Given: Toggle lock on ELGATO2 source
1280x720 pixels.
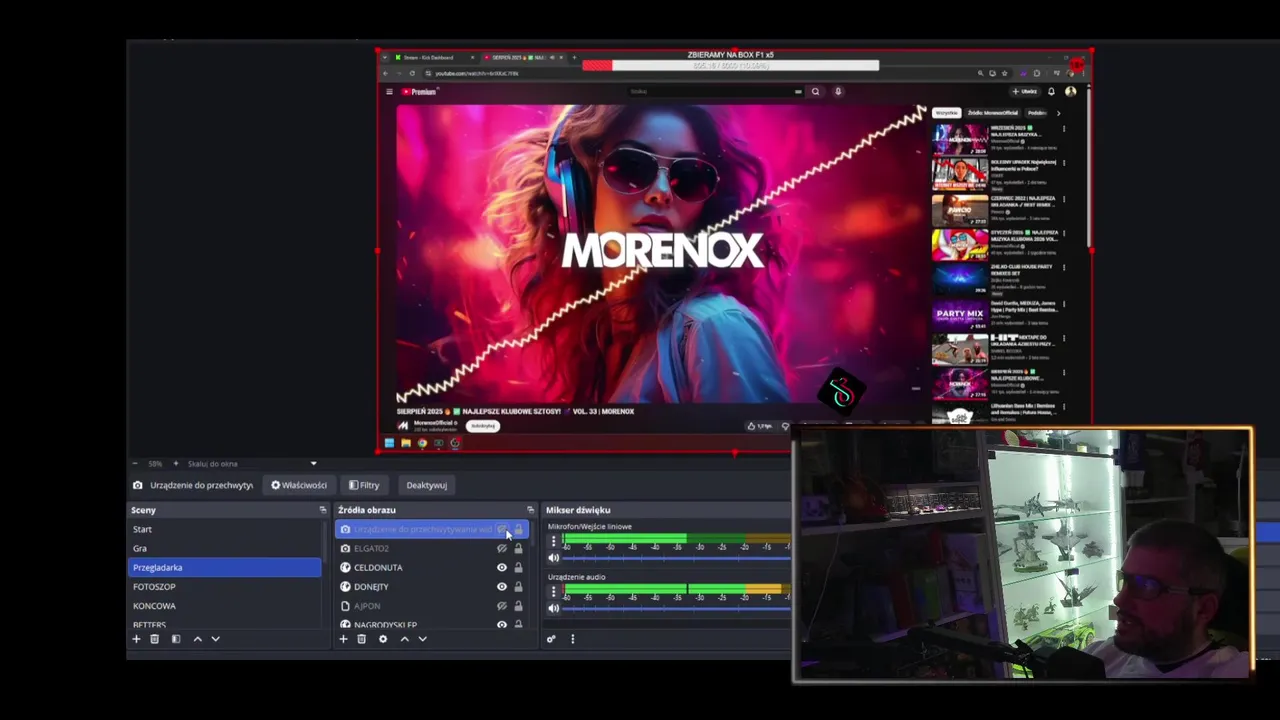Looking at the screenshot, I should [x=518, y=548].
